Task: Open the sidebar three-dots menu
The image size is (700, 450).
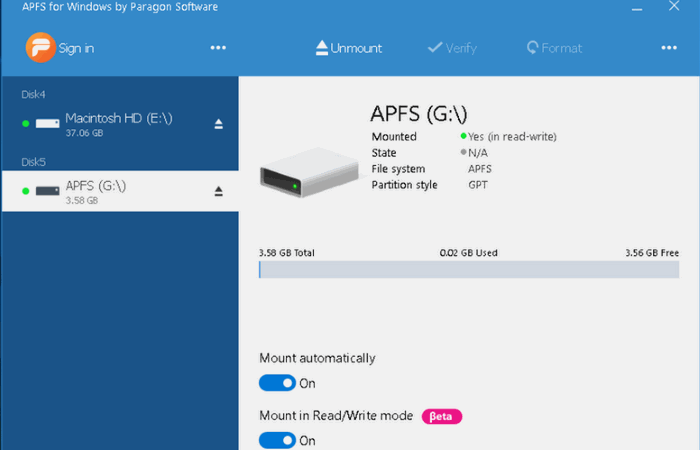Action: point(218,47)
